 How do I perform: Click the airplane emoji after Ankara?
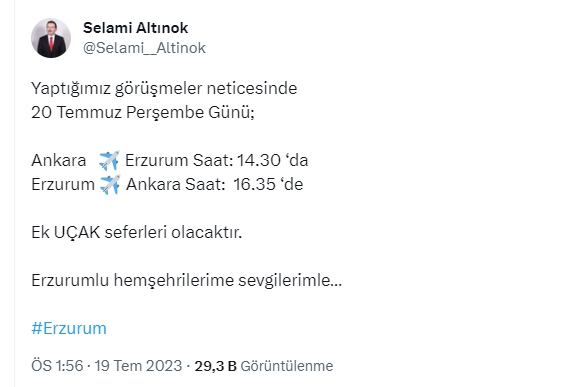109,160
